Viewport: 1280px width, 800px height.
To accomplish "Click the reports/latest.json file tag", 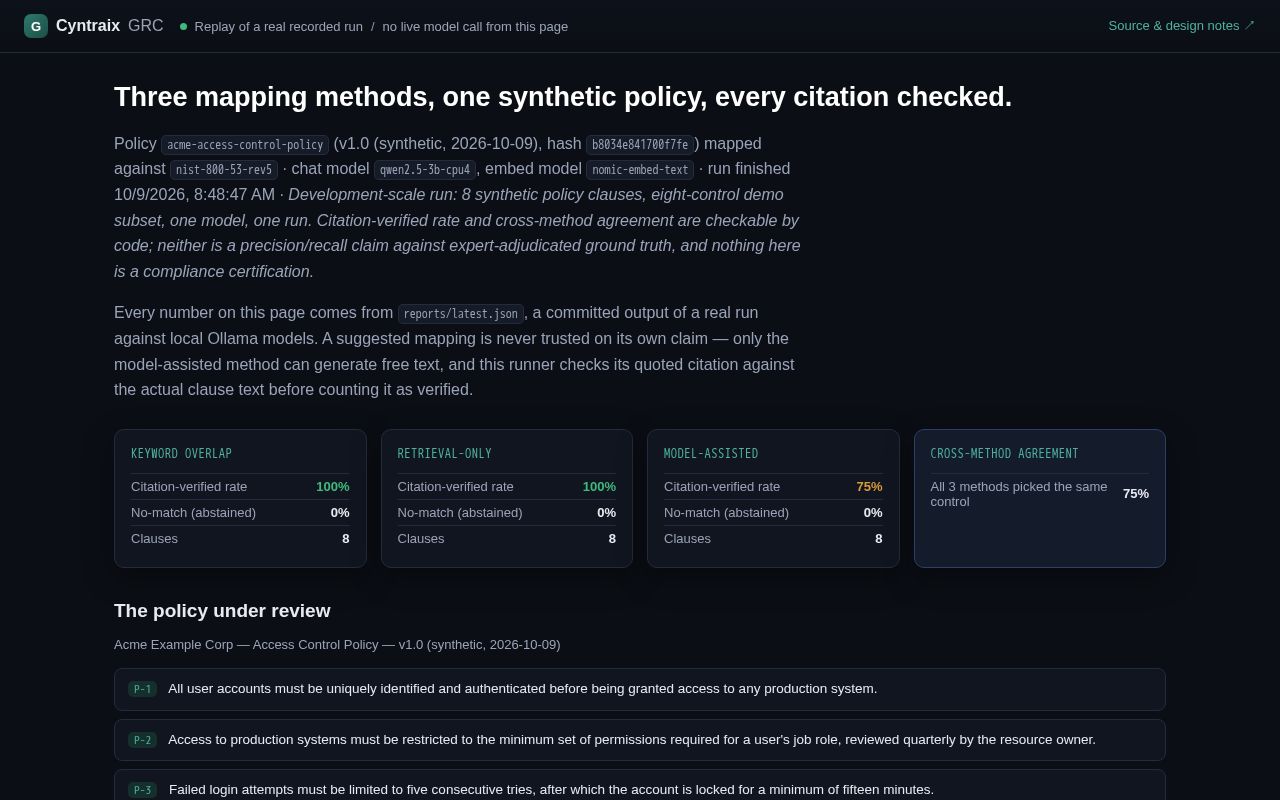I will 461,314.
